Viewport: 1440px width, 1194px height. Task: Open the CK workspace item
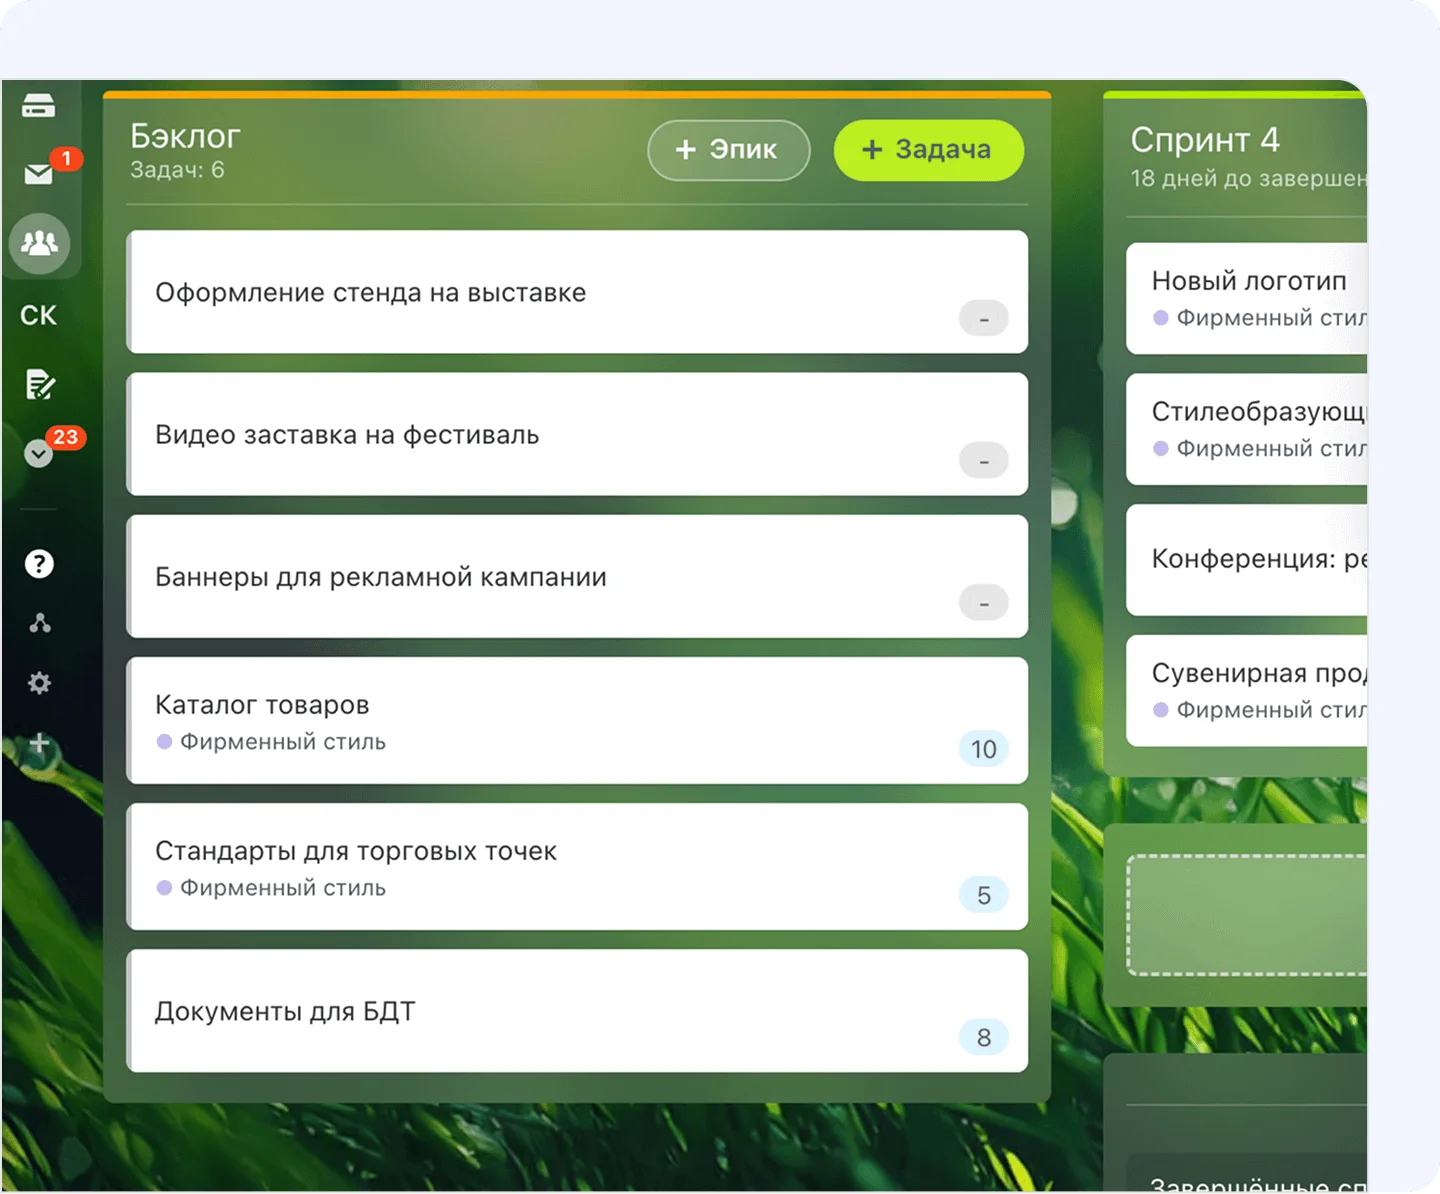point(39,316)
